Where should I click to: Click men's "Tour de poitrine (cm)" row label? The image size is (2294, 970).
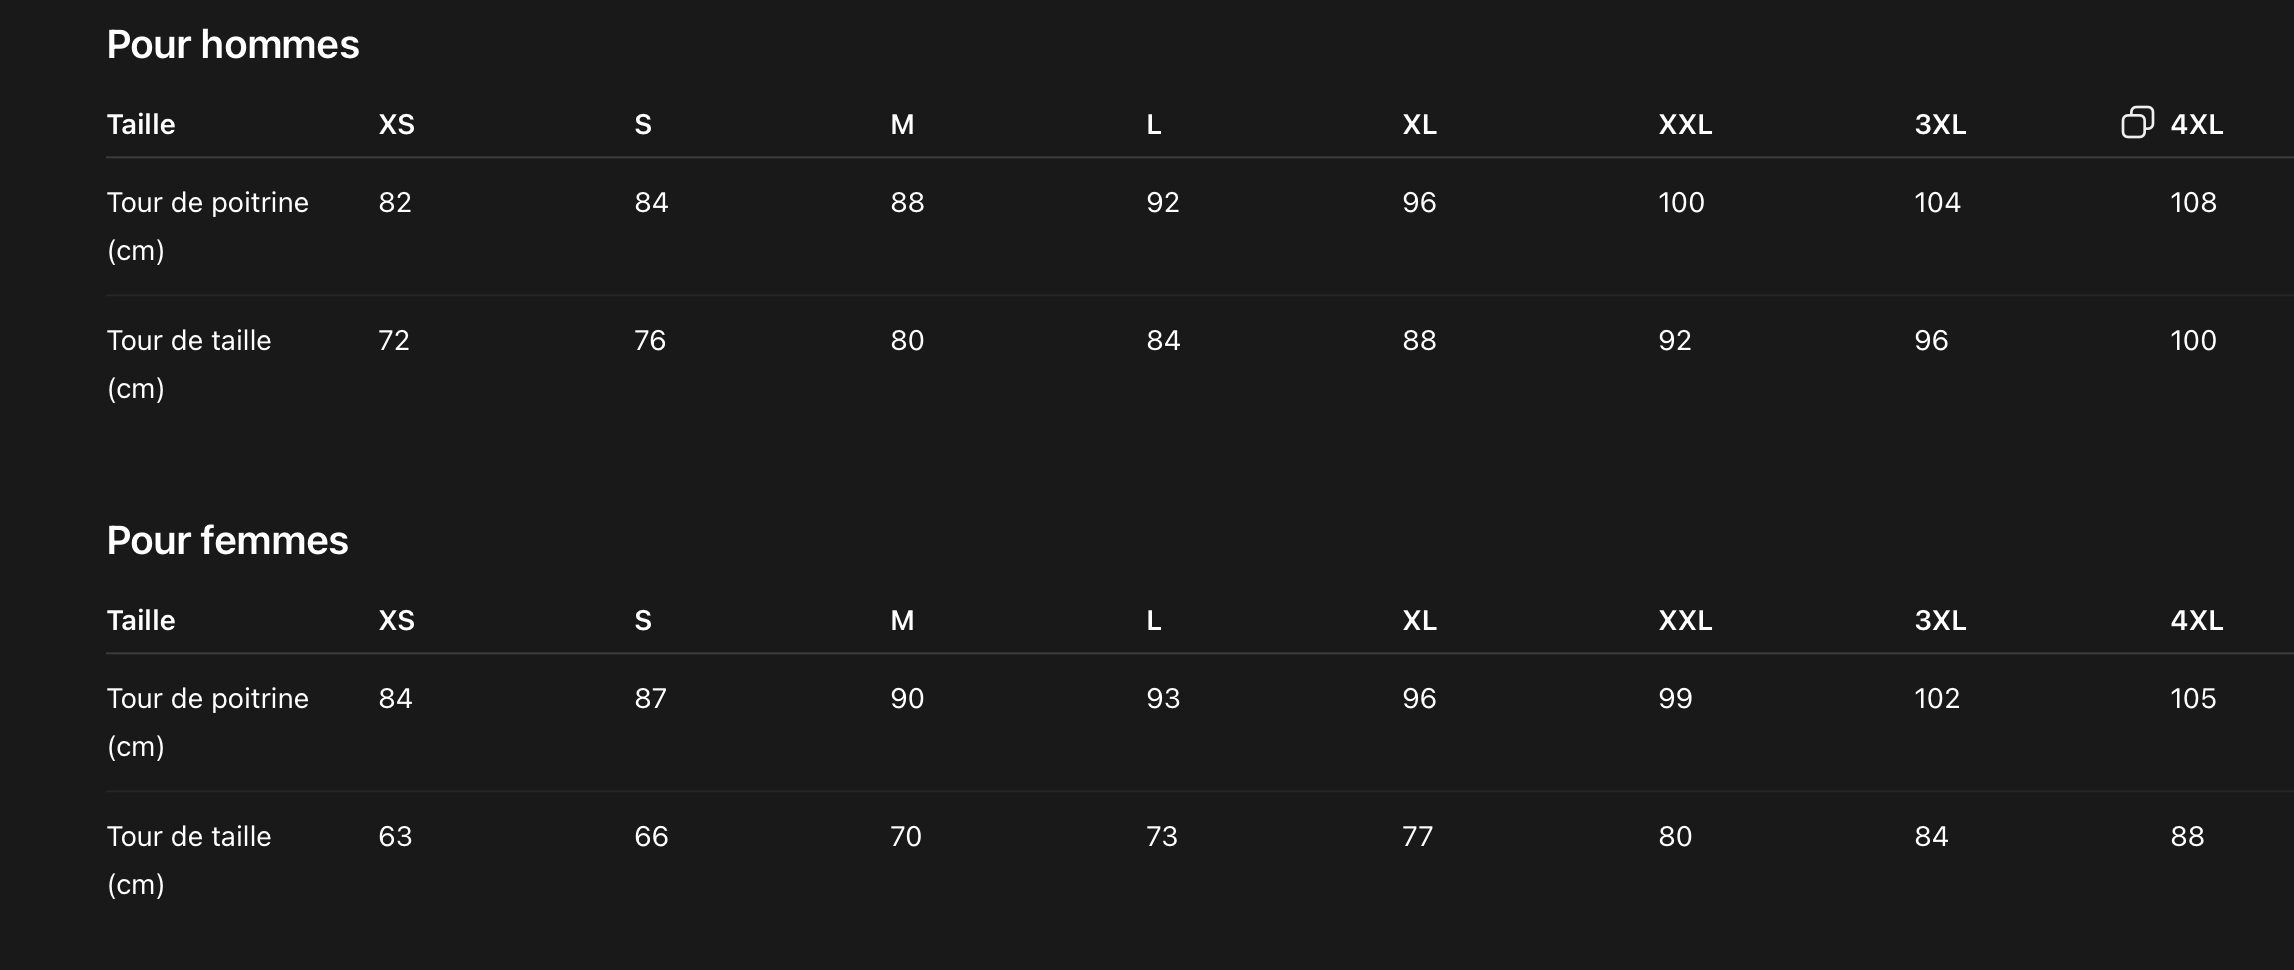click(208, 226)
